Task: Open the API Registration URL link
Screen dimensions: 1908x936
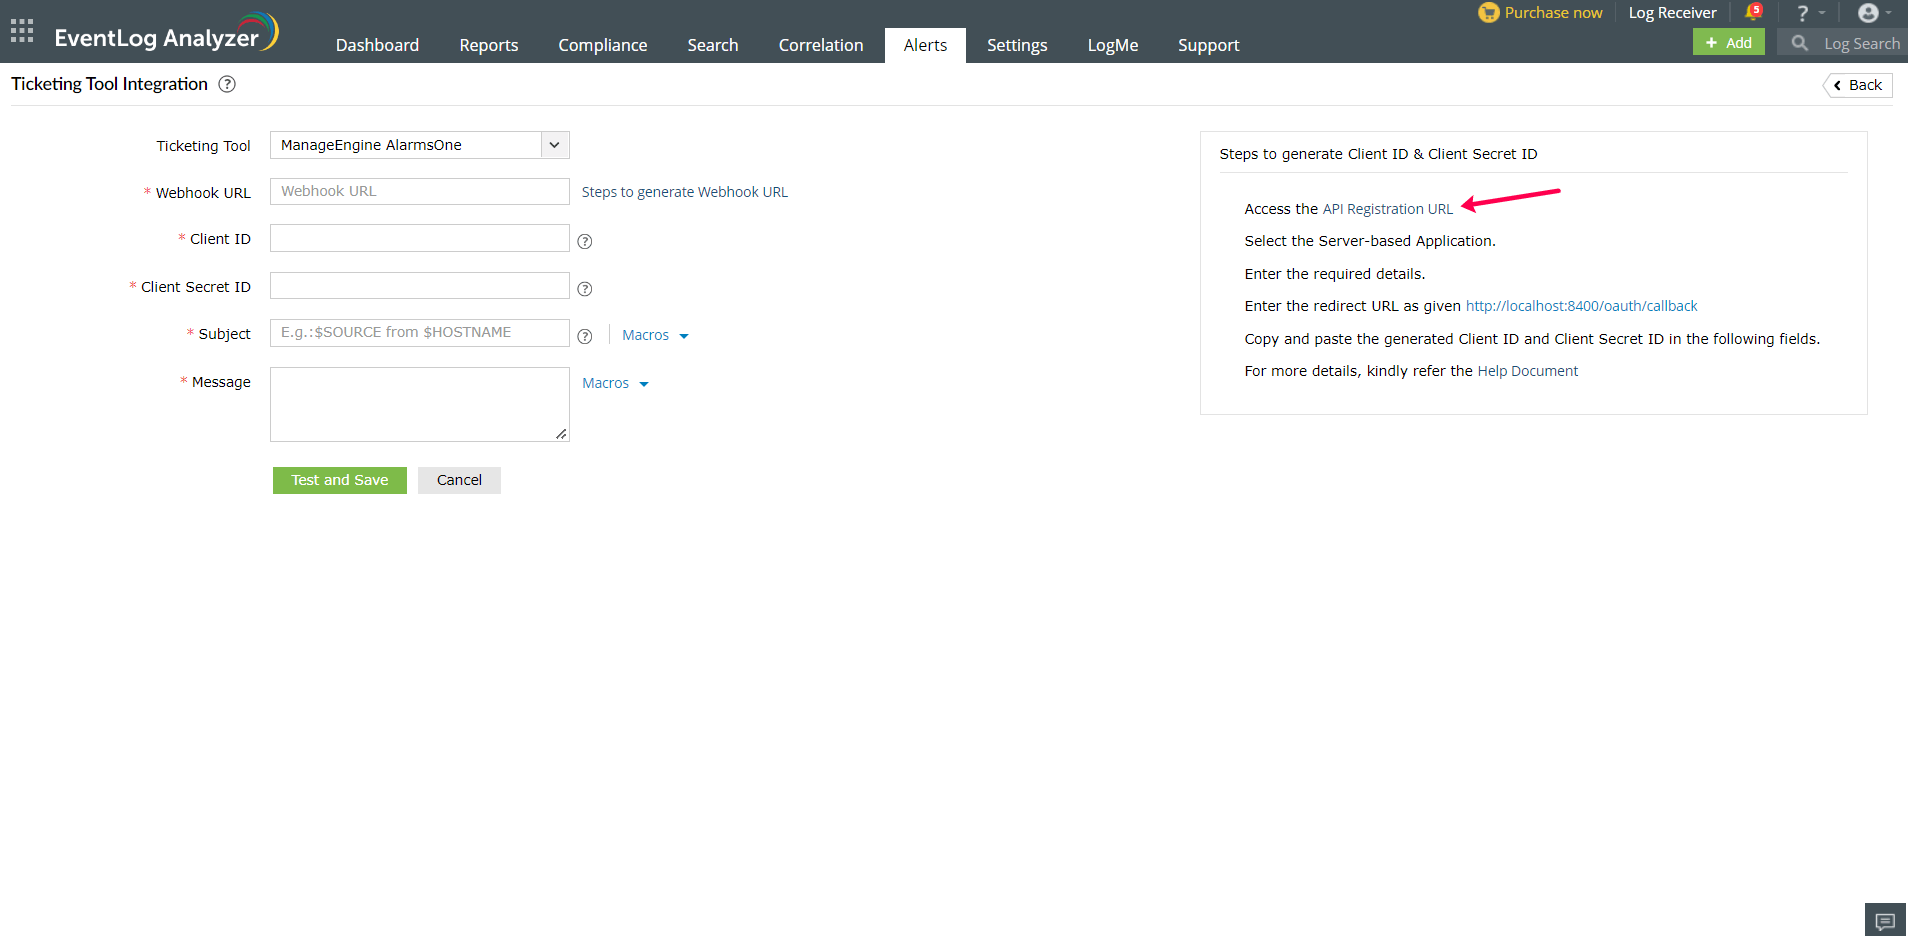Action: pyautogui.click(x=1388, y=209)
